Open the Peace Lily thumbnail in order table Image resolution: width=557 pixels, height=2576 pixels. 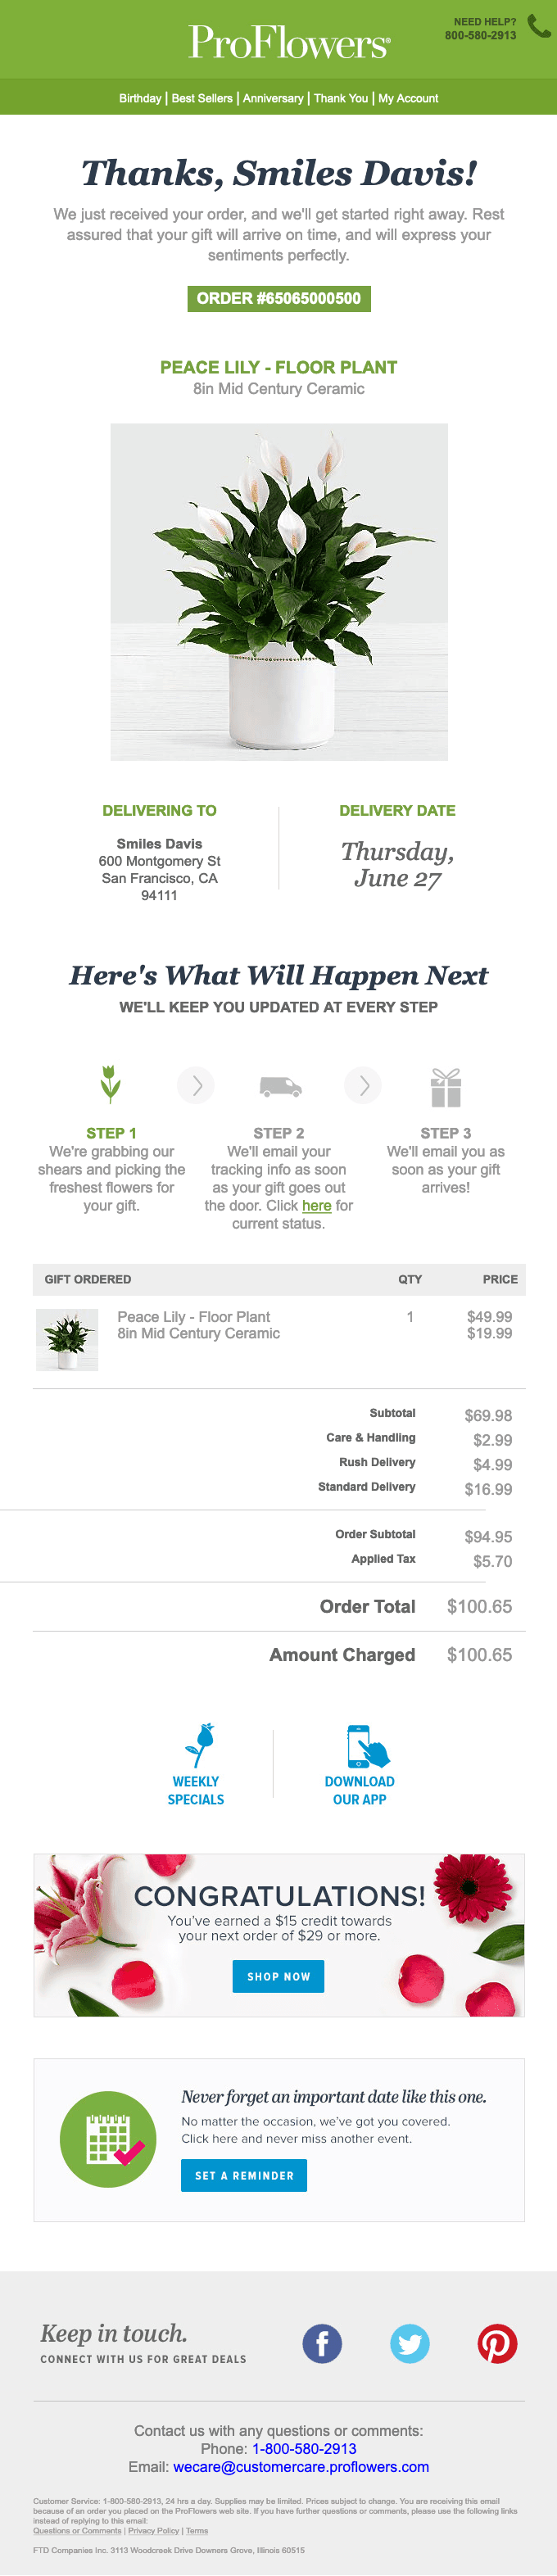(x=67, y=1339)
